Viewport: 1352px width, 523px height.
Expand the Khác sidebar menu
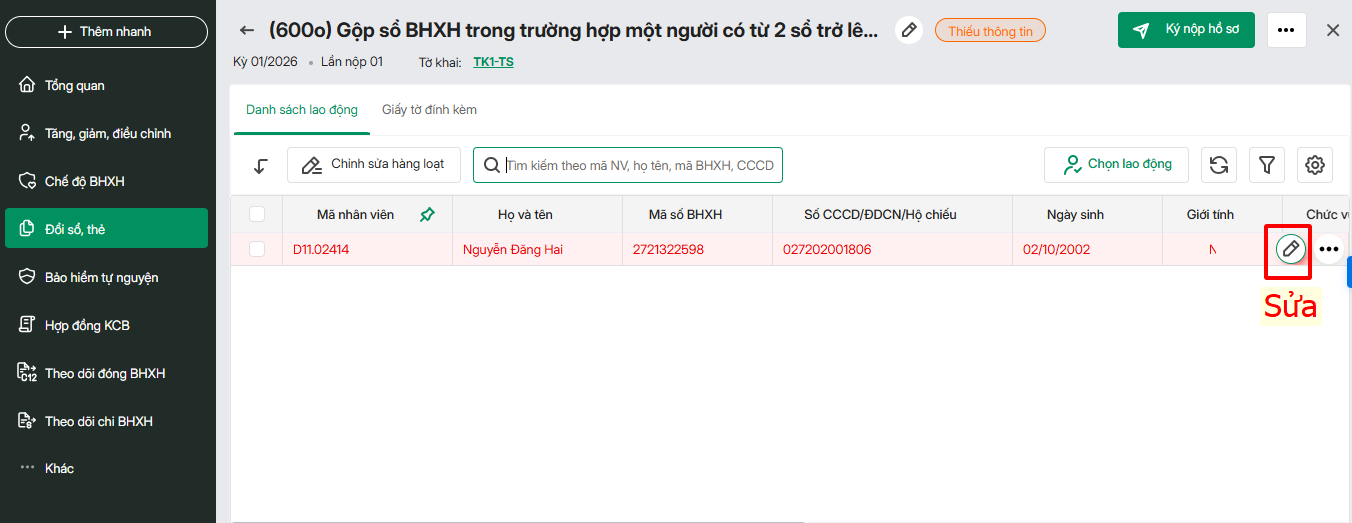[x=59, y=468]
